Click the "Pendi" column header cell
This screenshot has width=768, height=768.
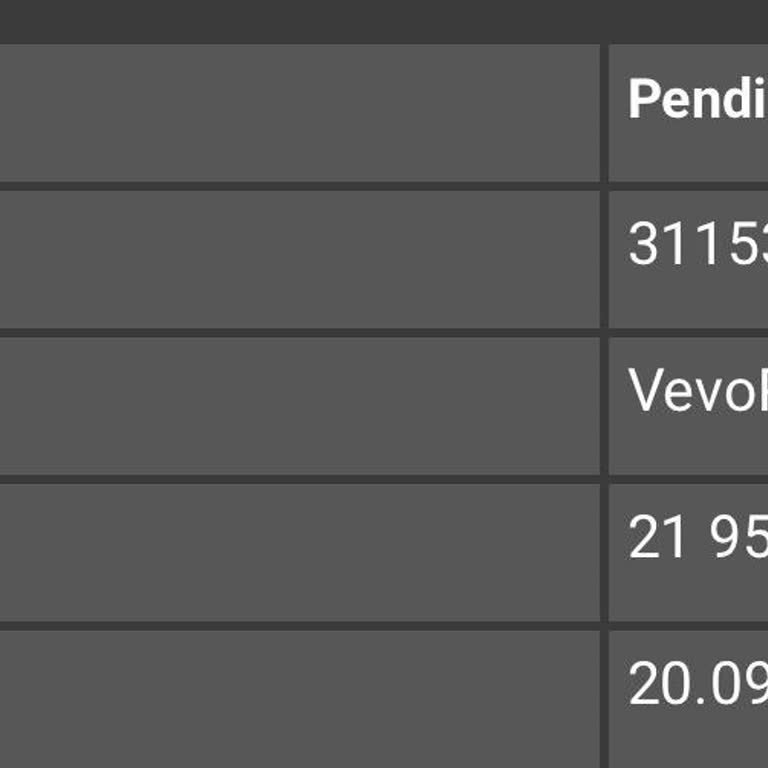[x=690, y=112]
